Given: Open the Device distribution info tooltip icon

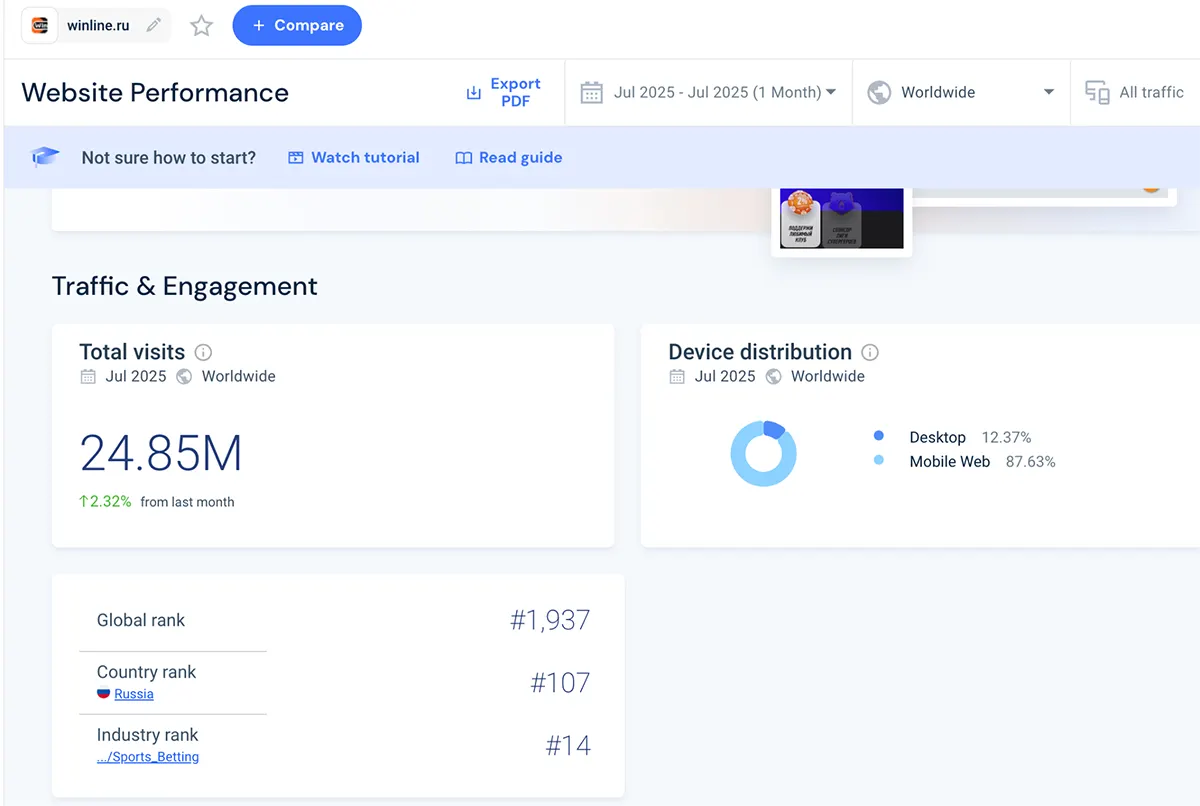Looking at the screenshot, I should point(870,352).
